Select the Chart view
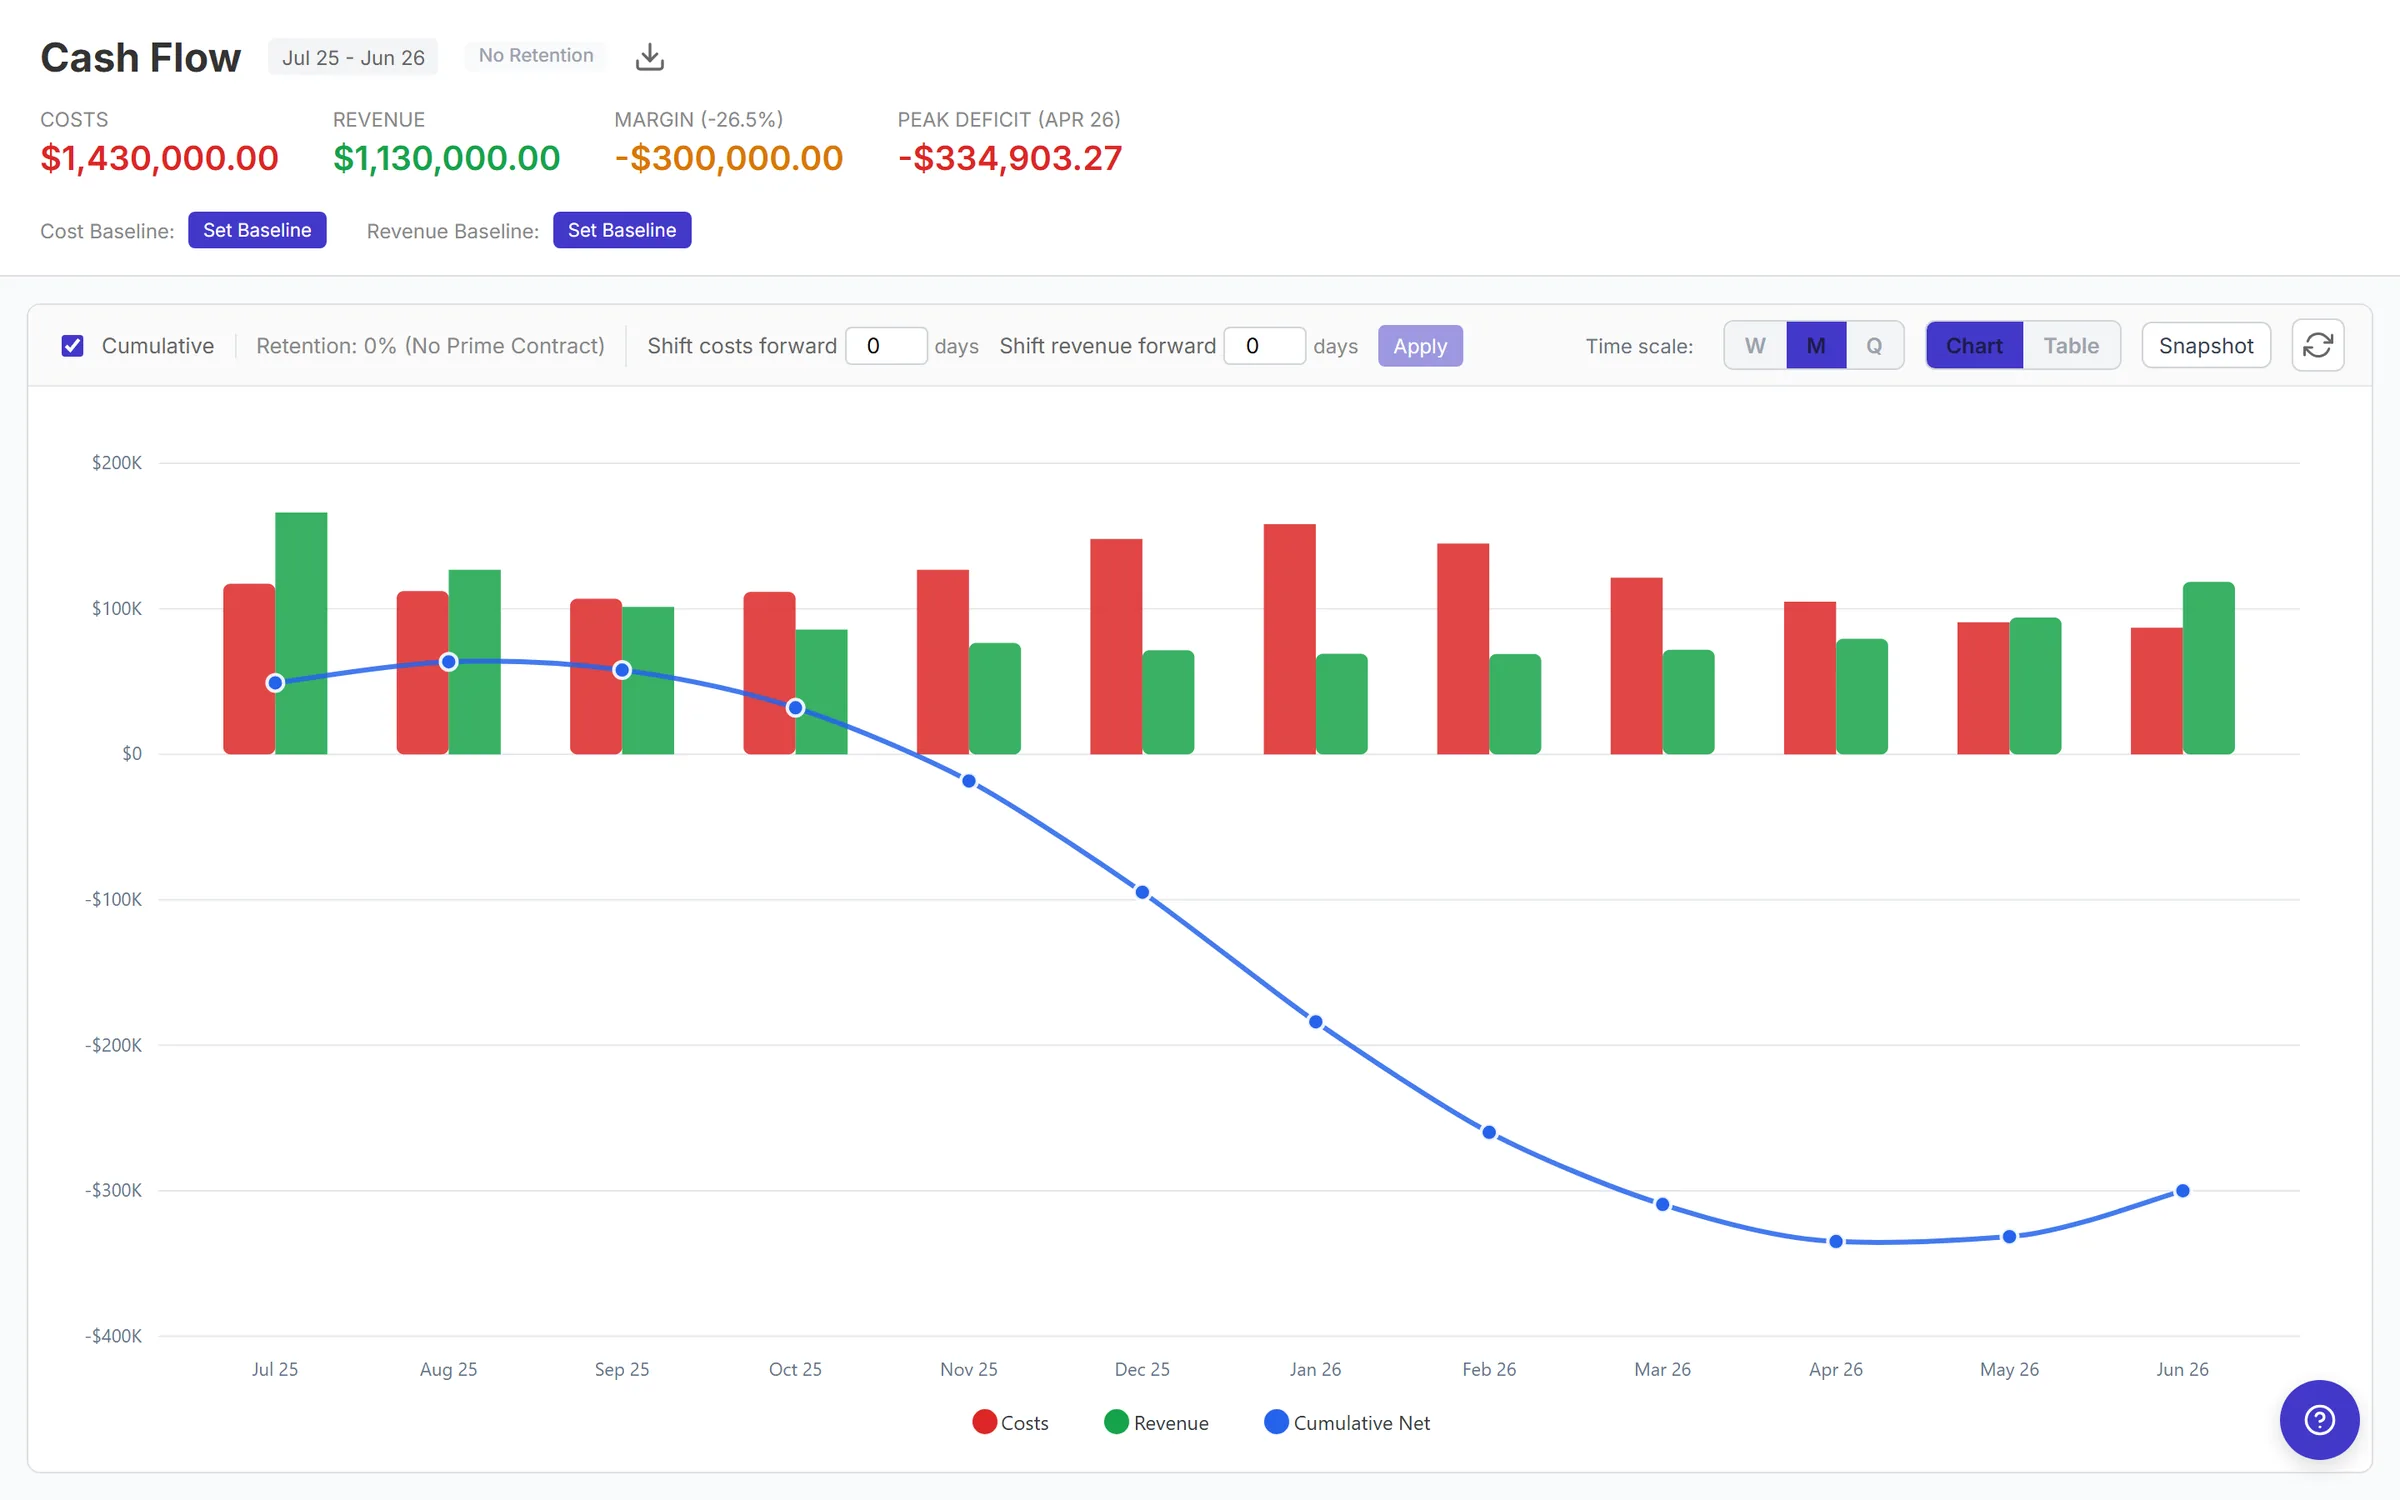 click(x=1974, y=346)
